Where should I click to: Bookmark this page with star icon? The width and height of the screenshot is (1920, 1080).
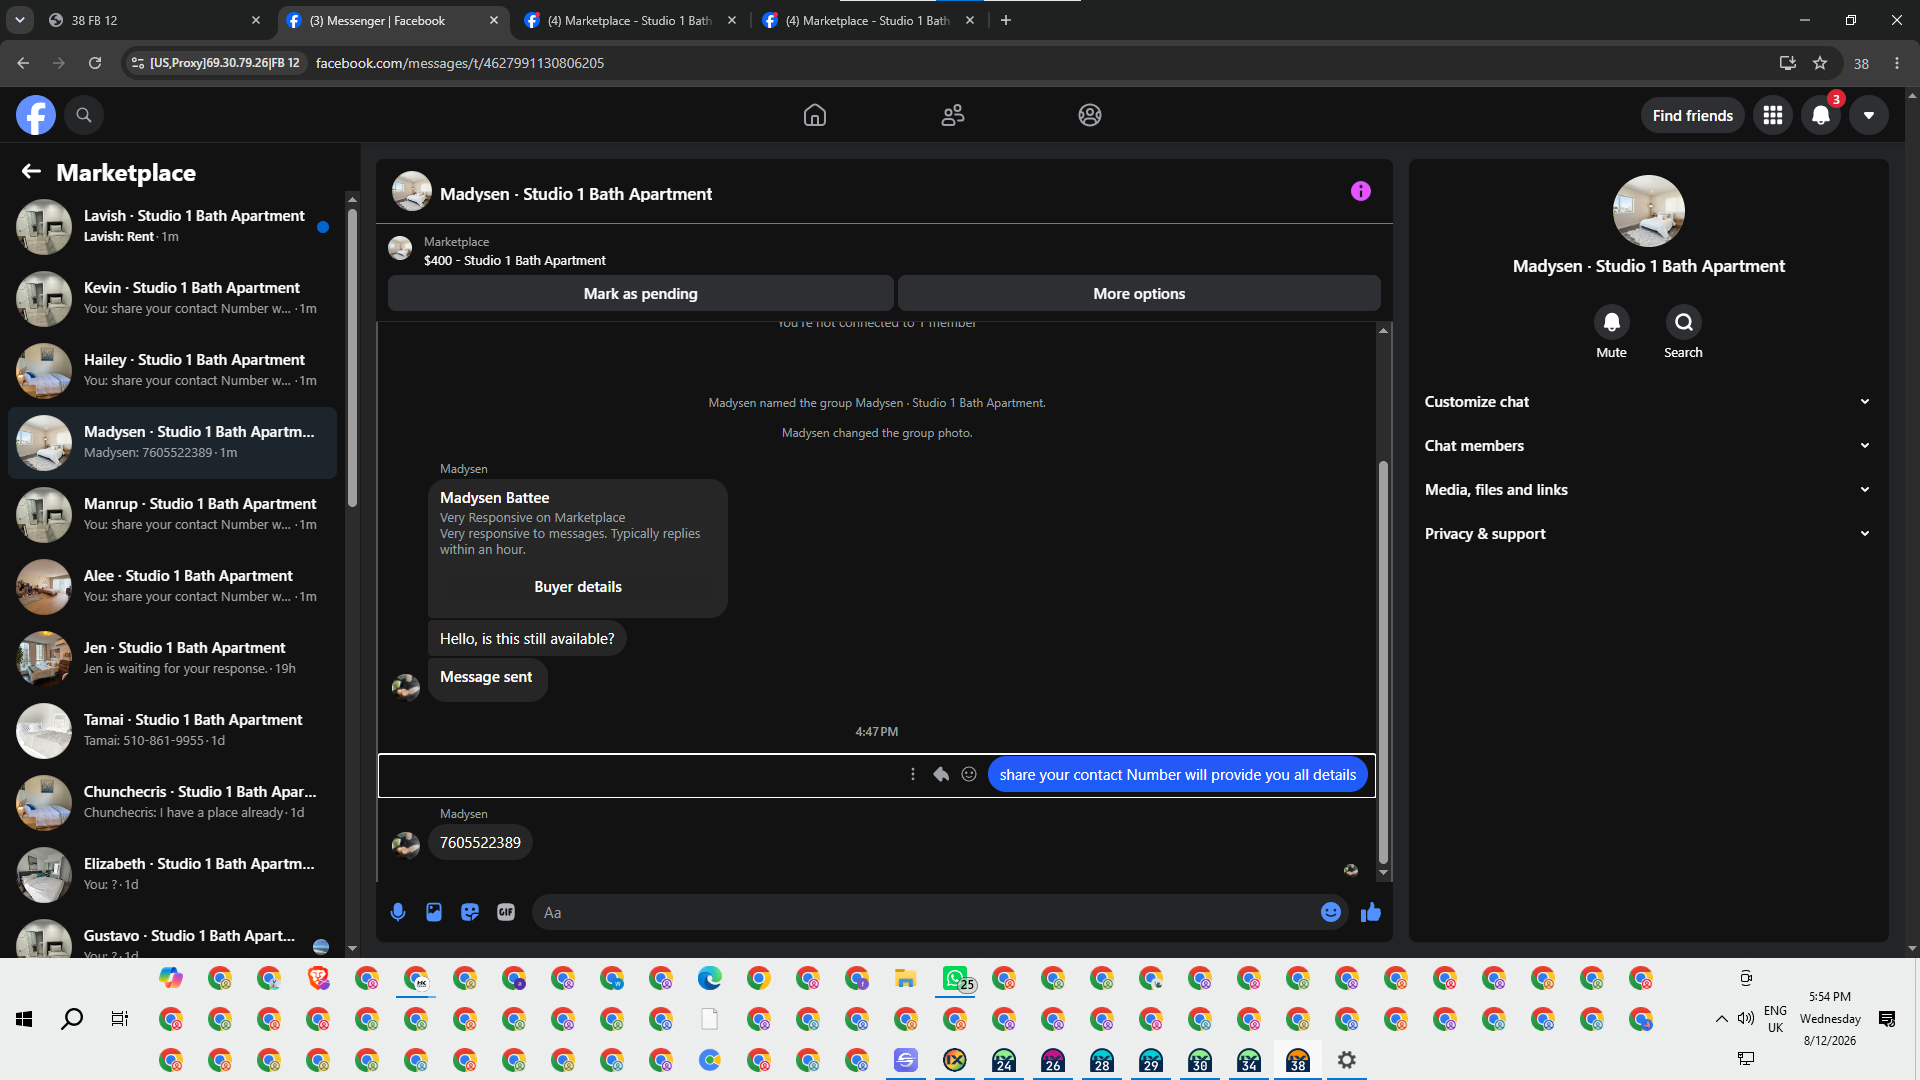pyautogui.click(x=1820, y=63)
